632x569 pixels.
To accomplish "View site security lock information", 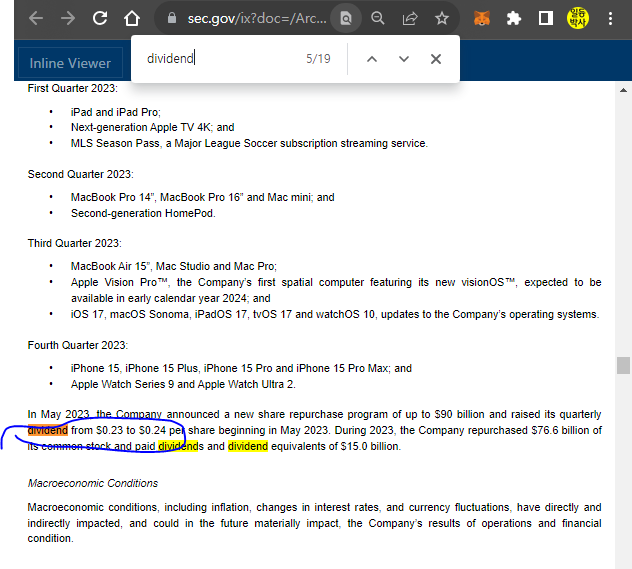I will point(172,18).
